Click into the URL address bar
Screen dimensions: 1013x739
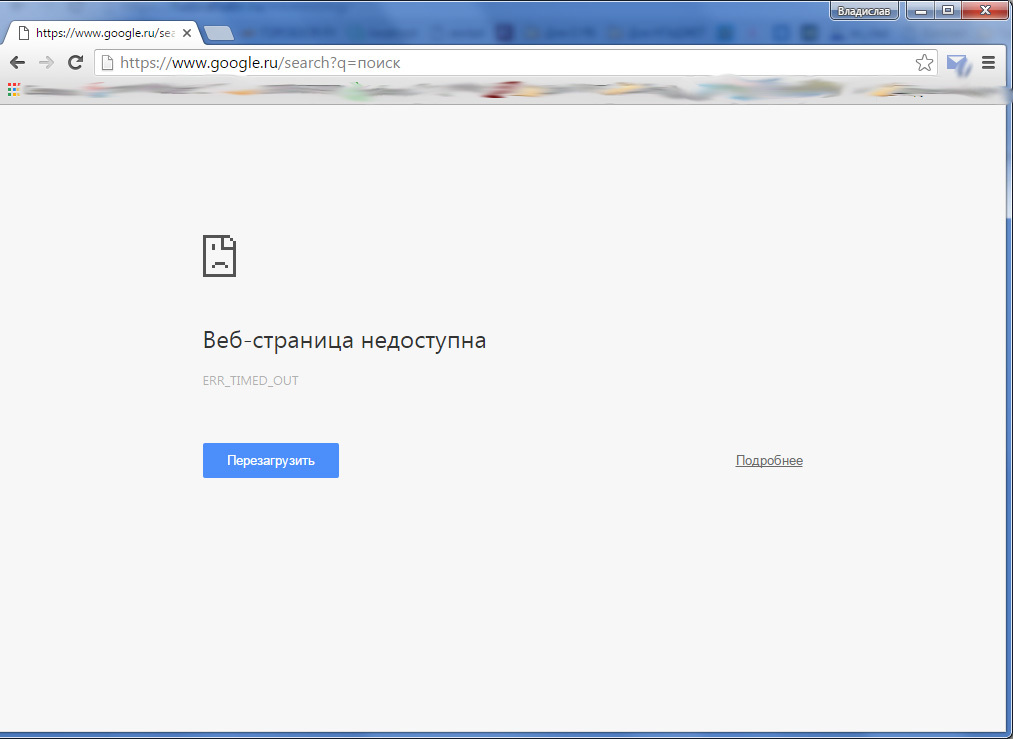point(500,63)
